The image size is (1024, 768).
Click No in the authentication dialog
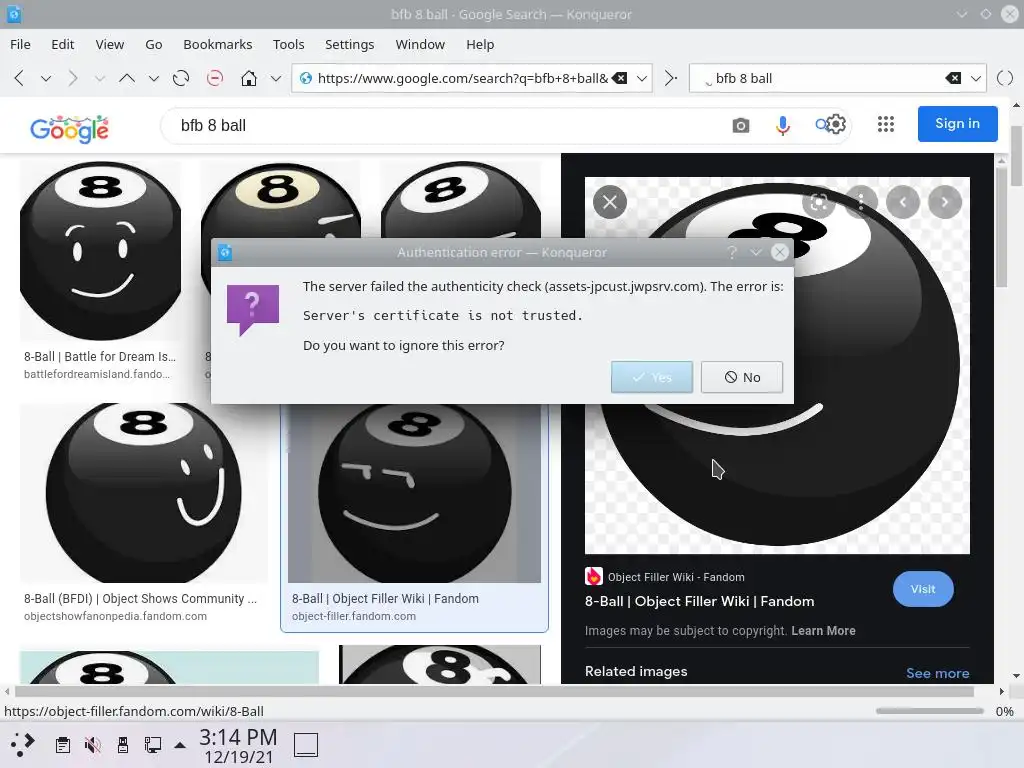tap(742, 377)
